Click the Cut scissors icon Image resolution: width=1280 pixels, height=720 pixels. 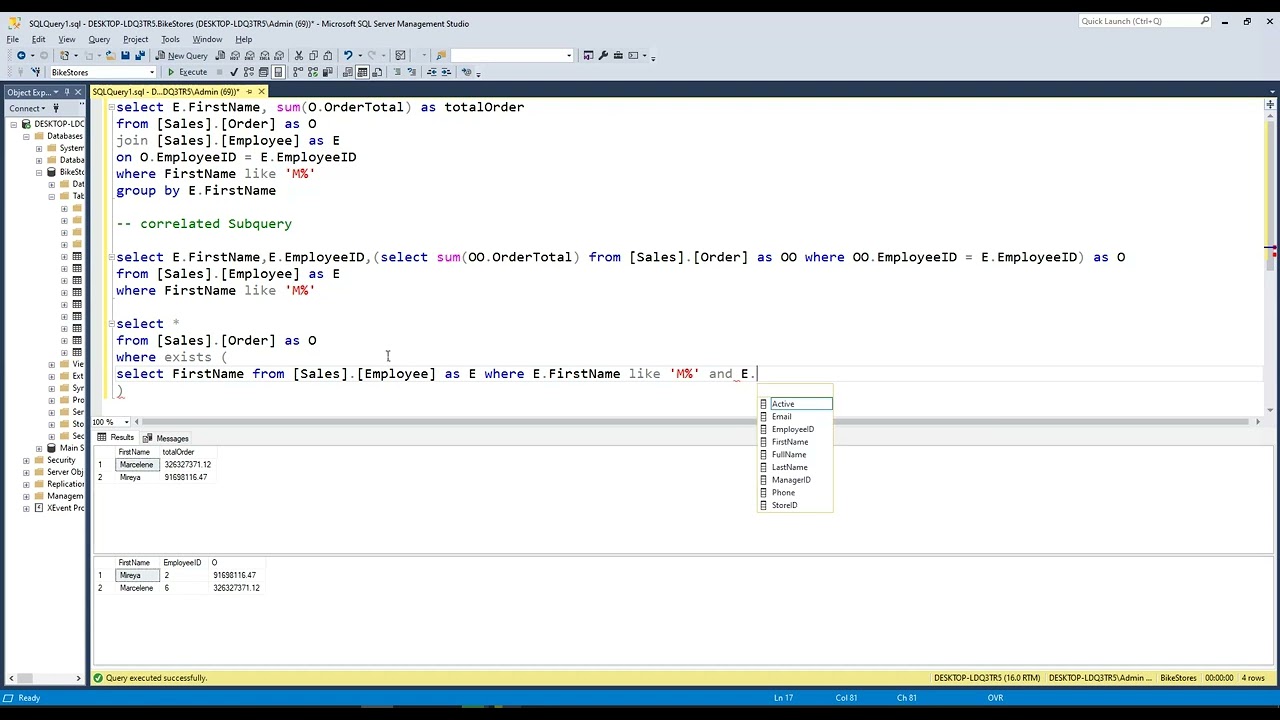pyautogui.click(x=298, y=56)
